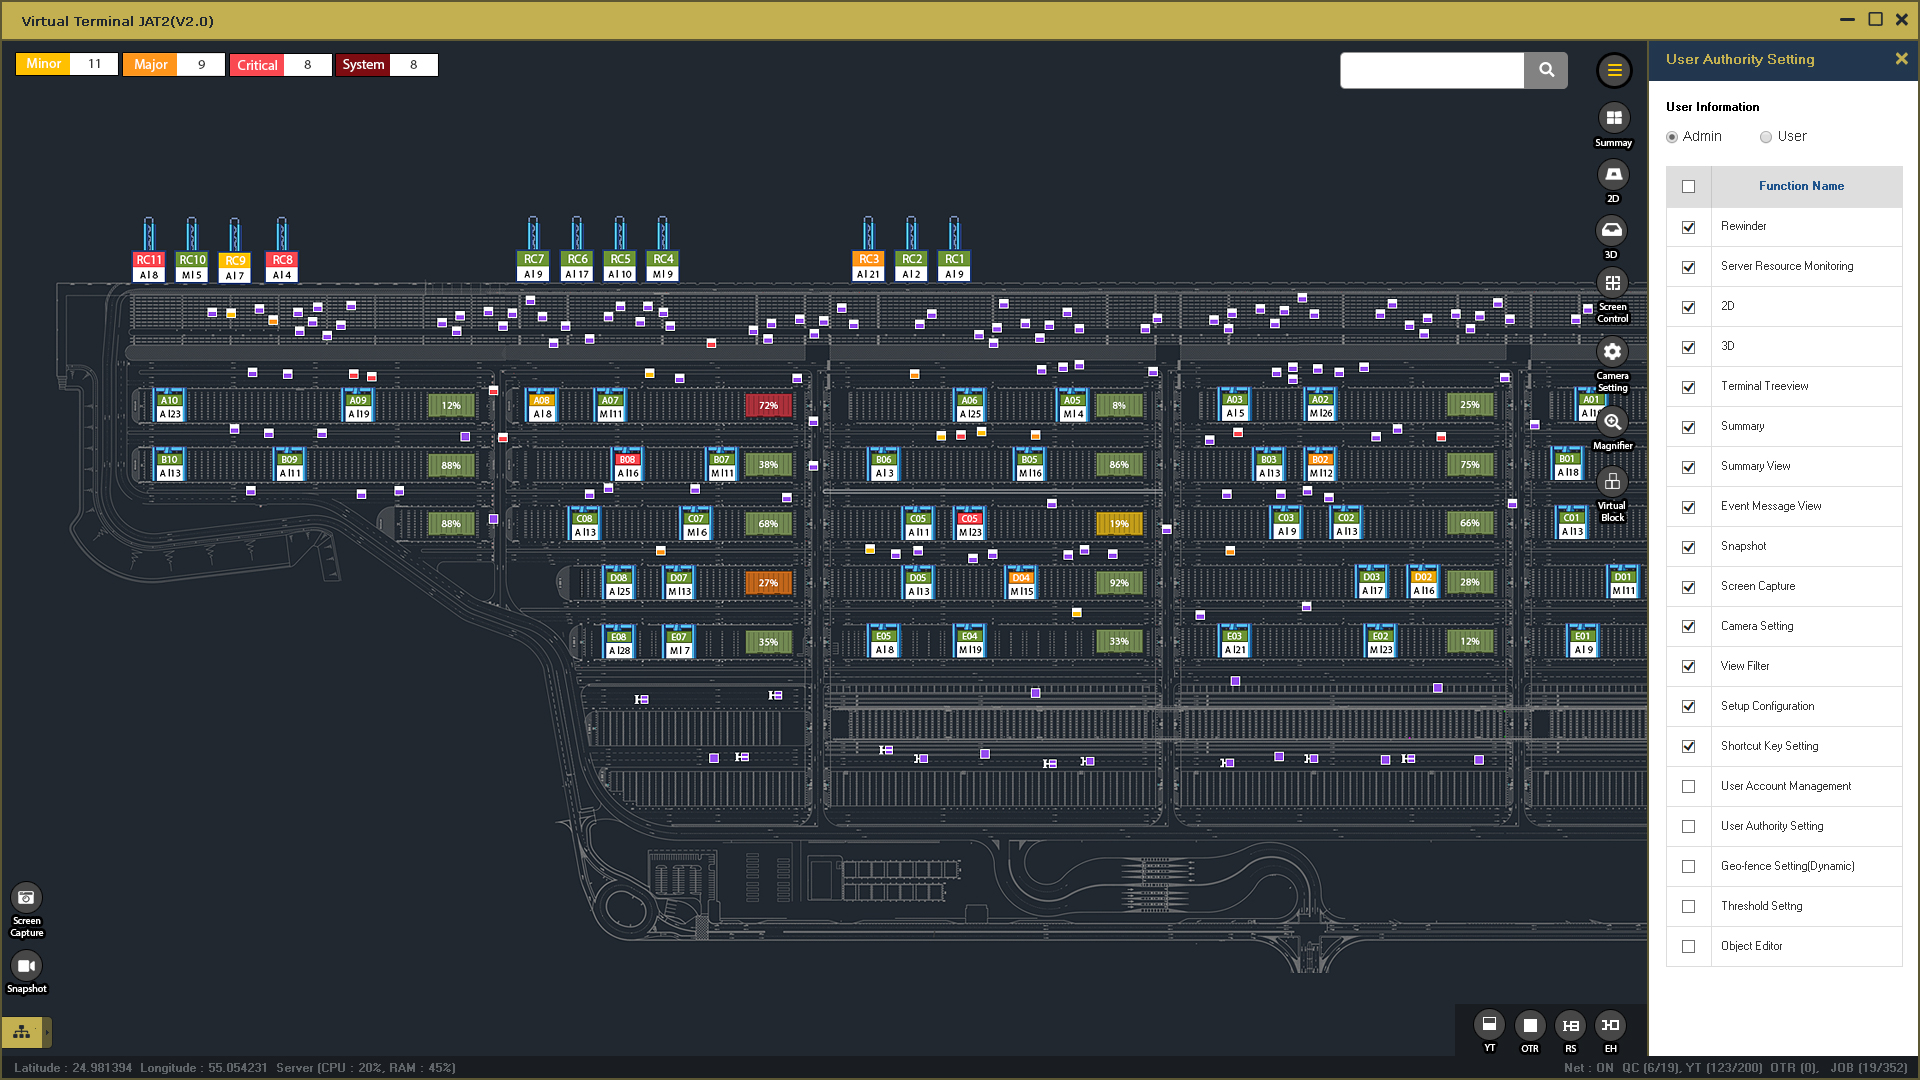Enable the User Account Management checkbox

point(1688,787)
